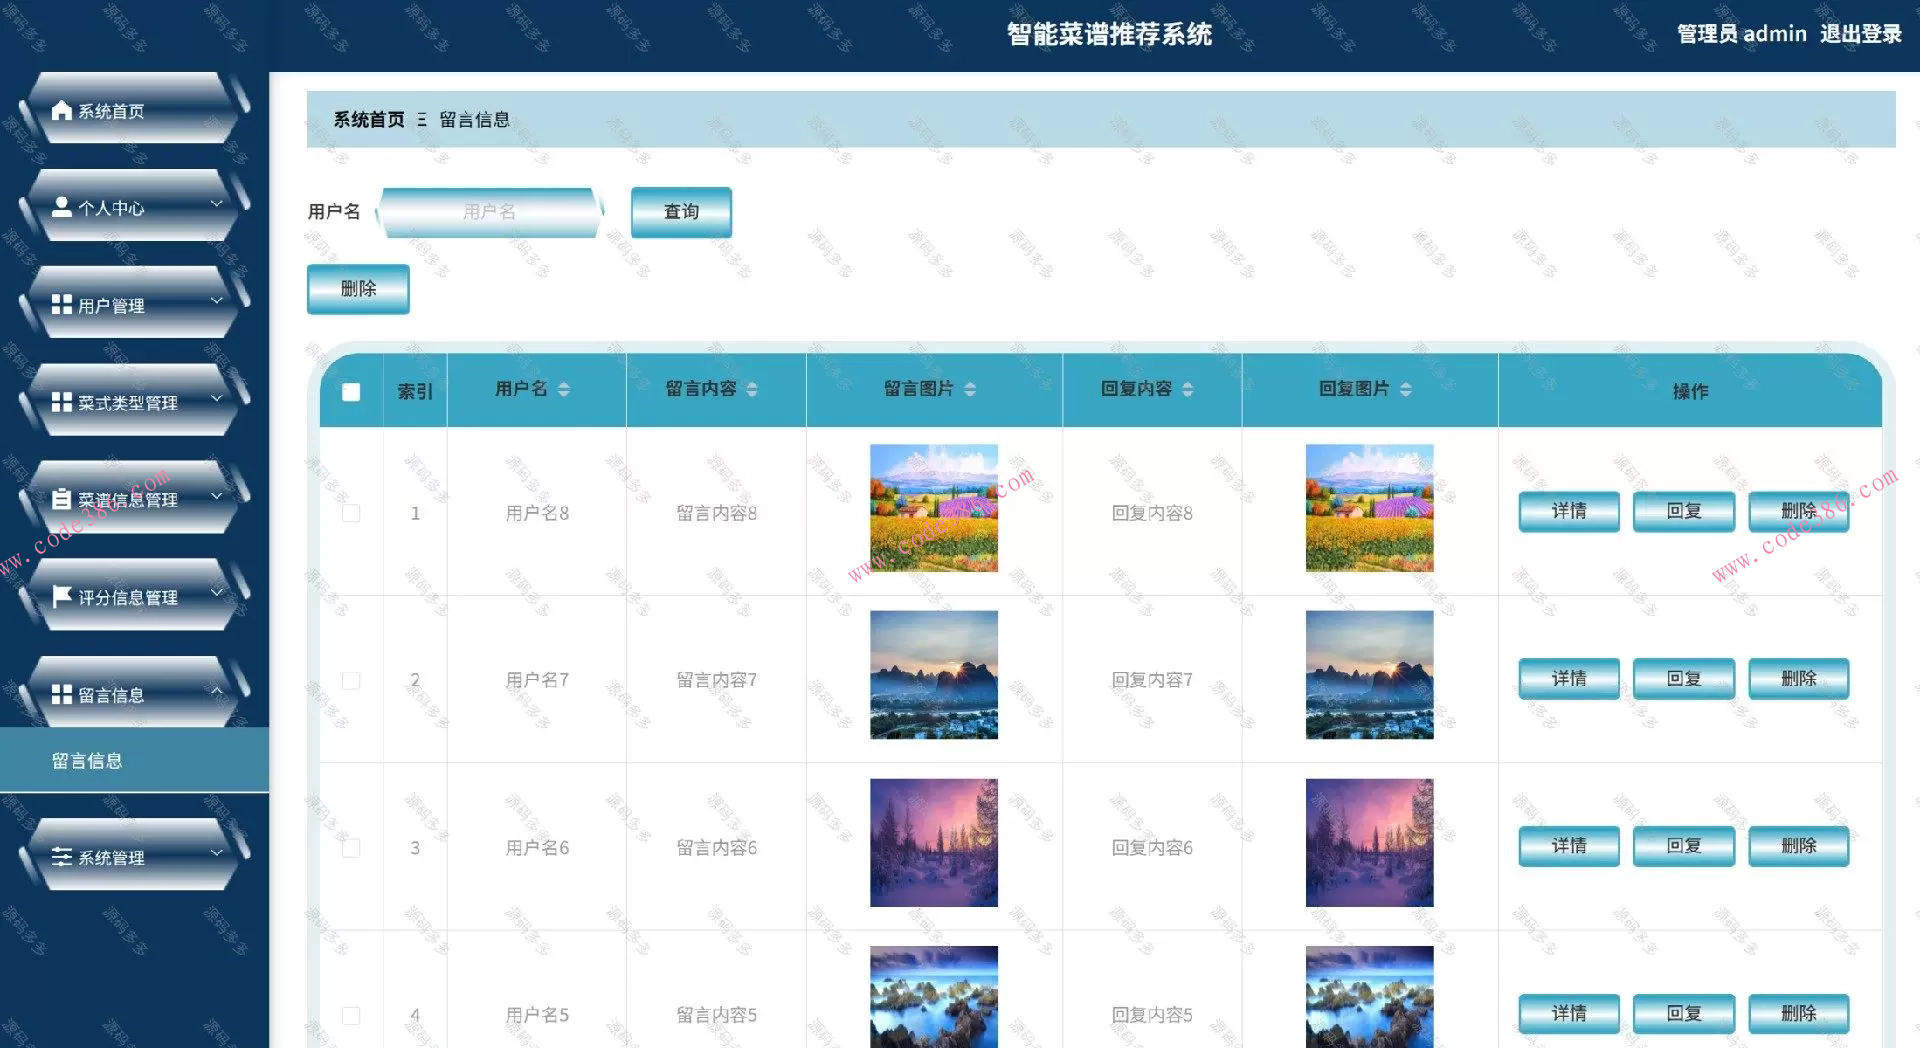Viewport: 1920px width, 1048px height.
Task: Expand the 系统管理 sidebar chevron
Action: click(x=215, y=851)
